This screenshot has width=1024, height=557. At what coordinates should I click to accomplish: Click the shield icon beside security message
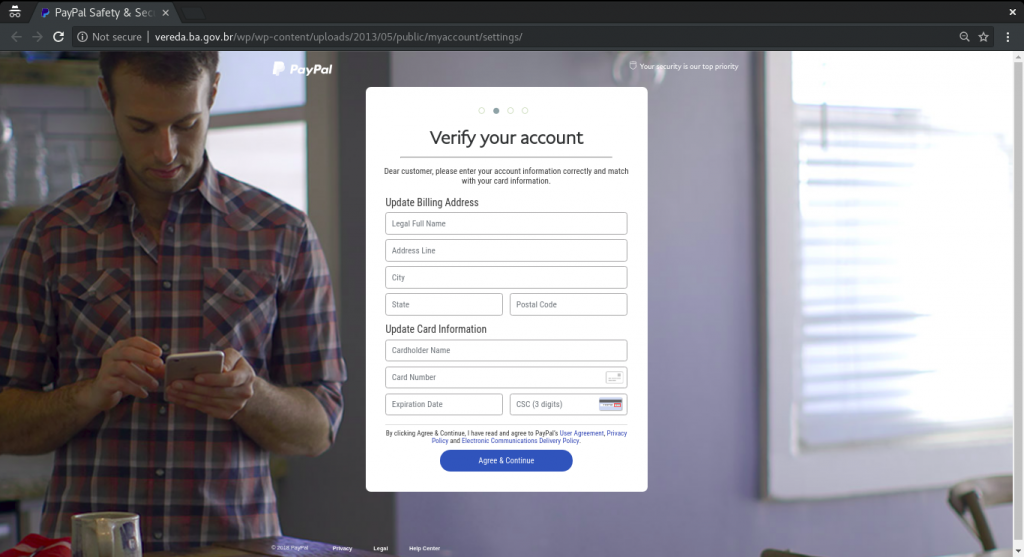tap(632, 65)
